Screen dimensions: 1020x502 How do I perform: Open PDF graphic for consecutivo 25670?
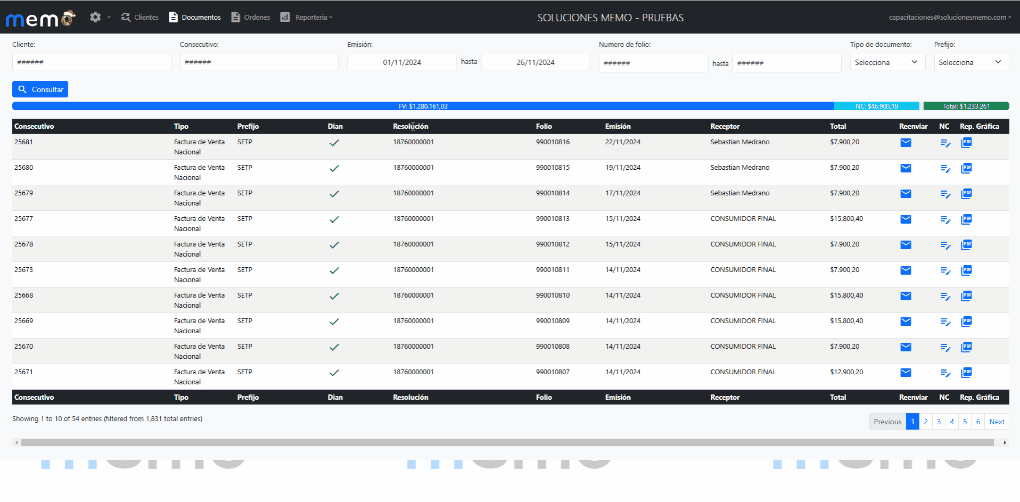(966, 347)
